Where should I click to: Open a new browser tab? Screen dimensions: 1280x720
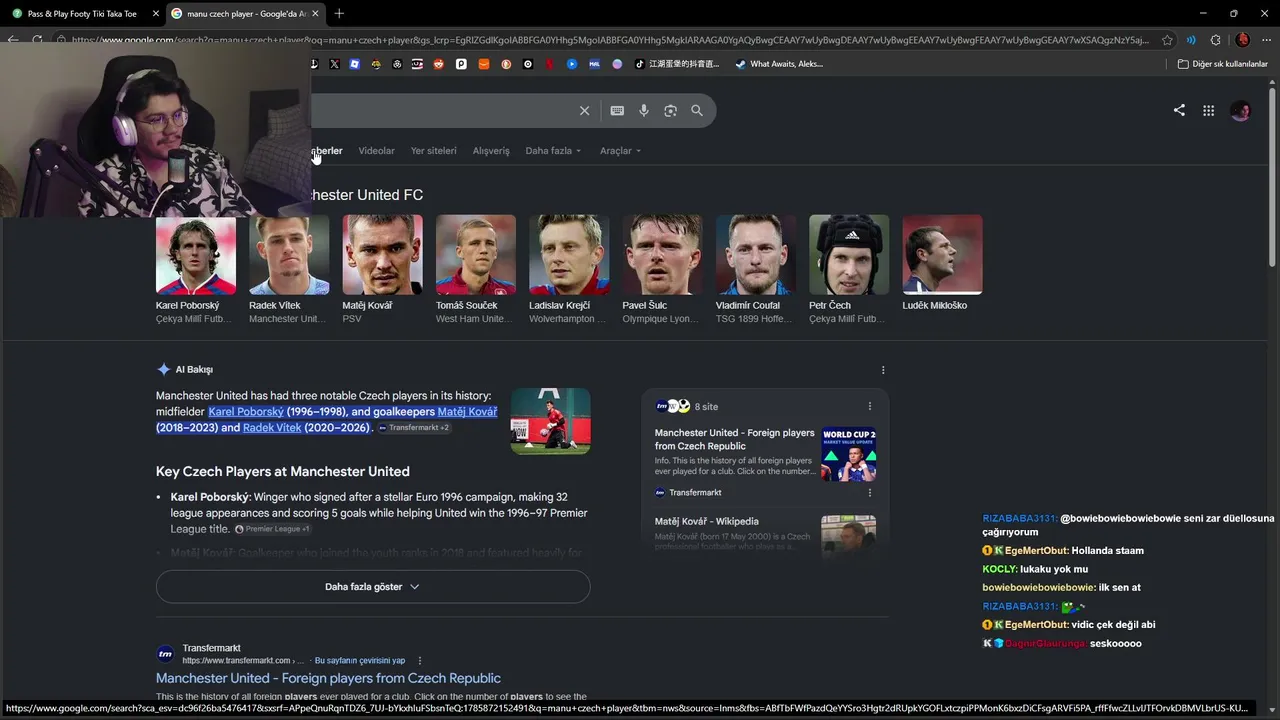tap(339, 13)
